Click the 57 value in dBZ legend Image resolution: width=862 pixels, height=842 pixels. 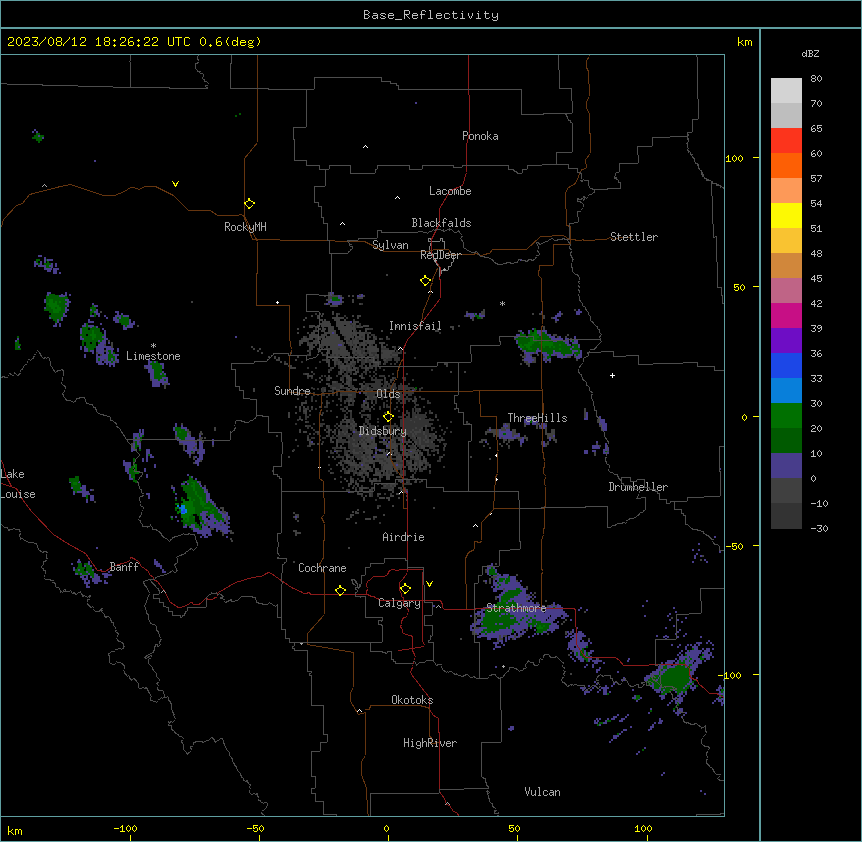(816, 179)
